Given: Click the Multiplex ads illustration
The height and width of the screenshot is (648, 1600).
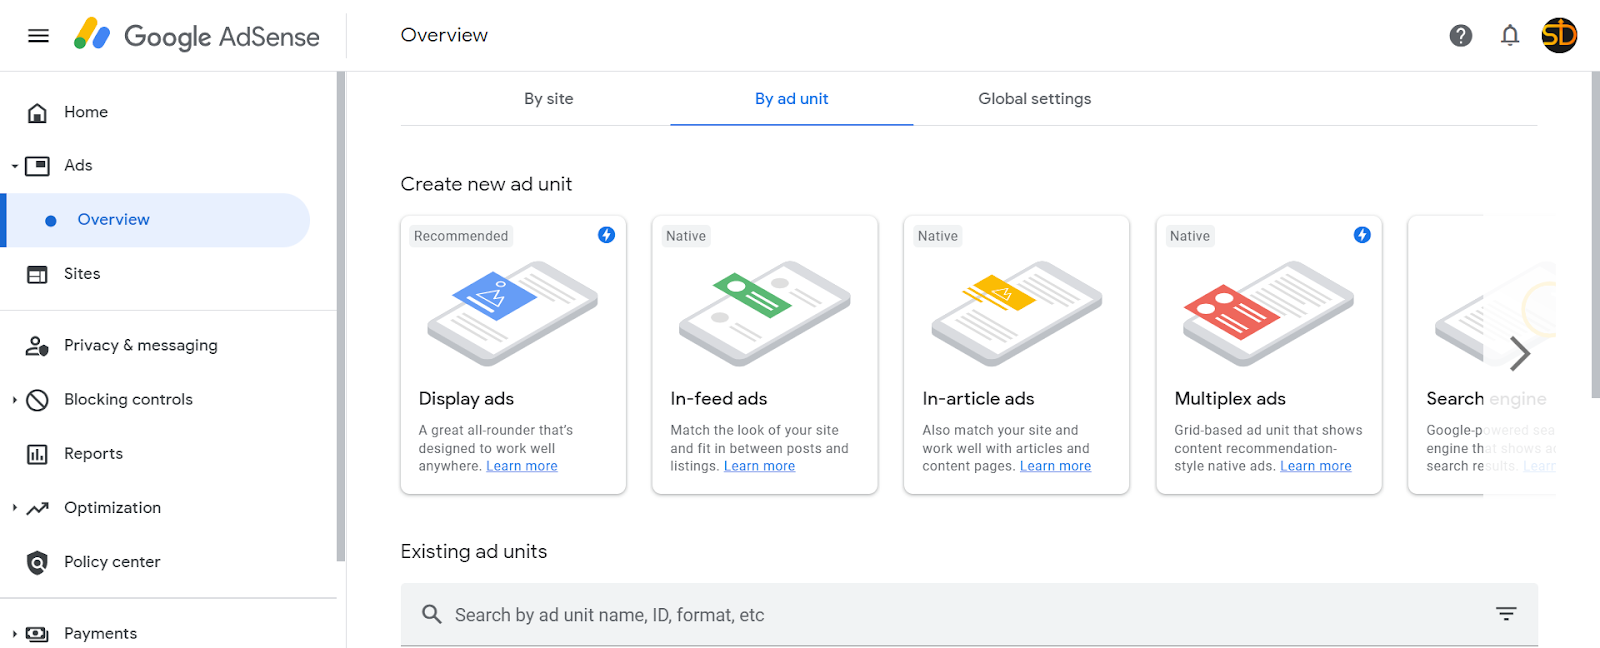Looking at the screenshot, I should [x=1269, y=313].
